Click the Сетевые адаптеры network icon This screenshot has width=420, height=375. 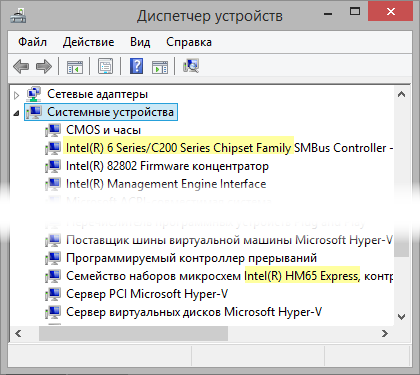tap(34, 94)
